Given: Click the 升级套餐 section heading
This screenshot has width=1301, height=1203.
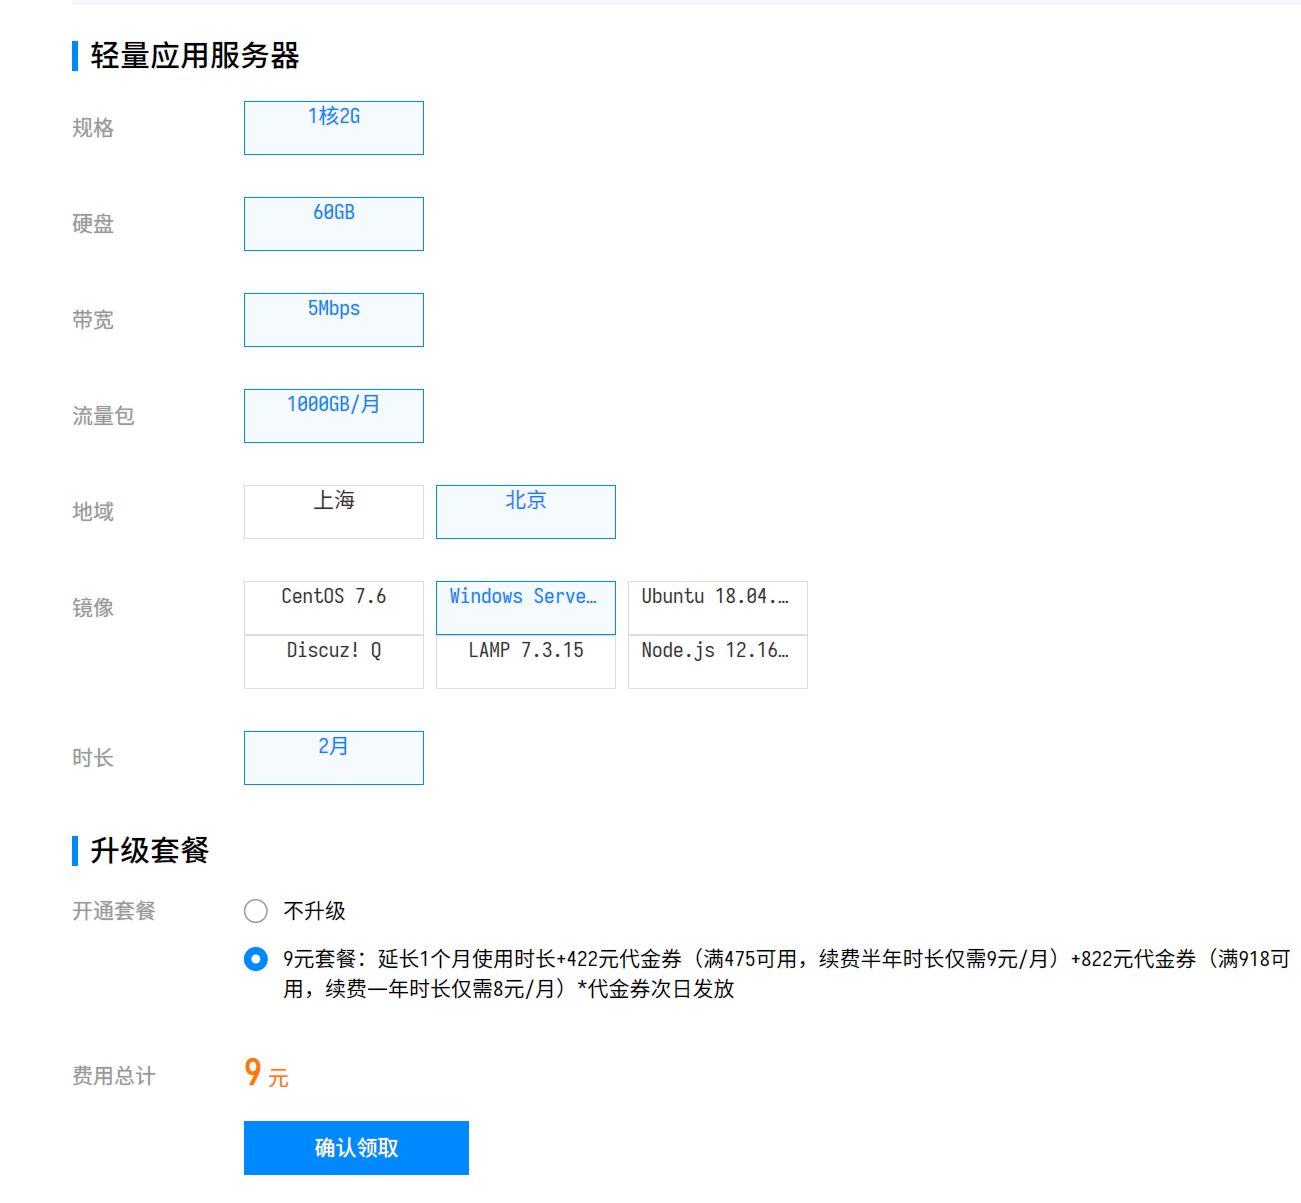Looking at the screenshot, I should point(150,851).
